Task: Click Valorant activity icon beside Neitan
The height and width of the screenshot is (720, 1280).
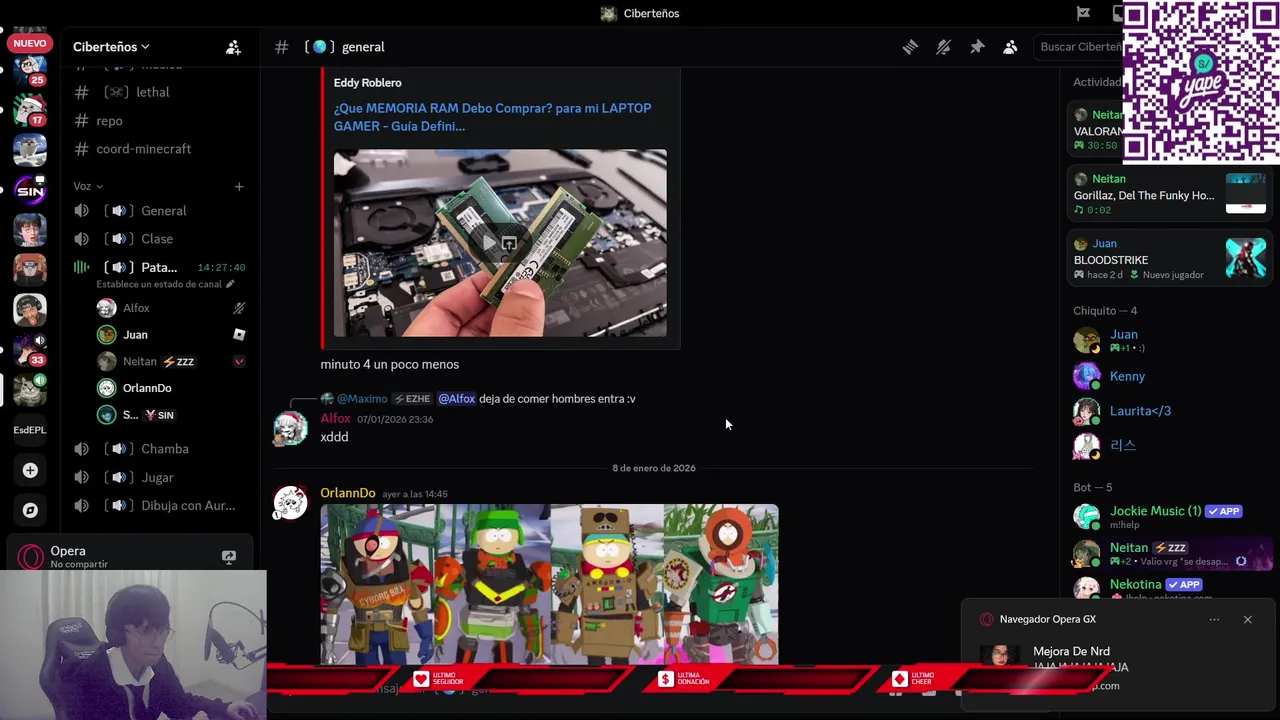Action: click(x=239, y=361)
